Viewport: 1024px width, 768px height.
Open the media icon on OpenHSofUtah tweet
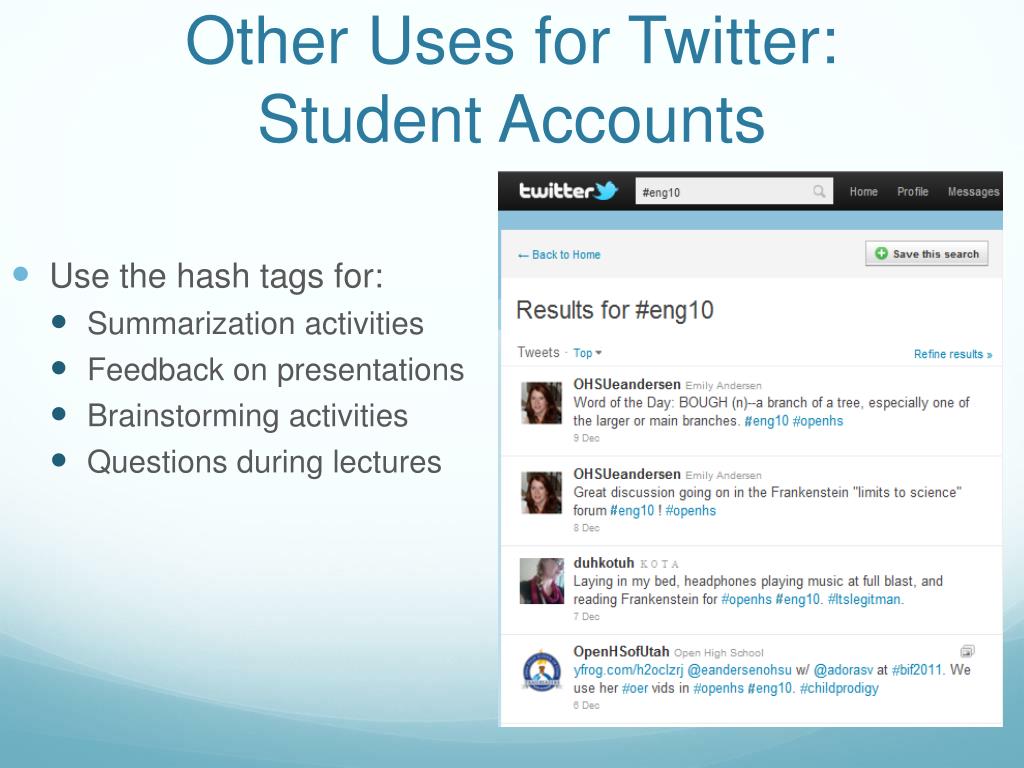pos(967,651)
